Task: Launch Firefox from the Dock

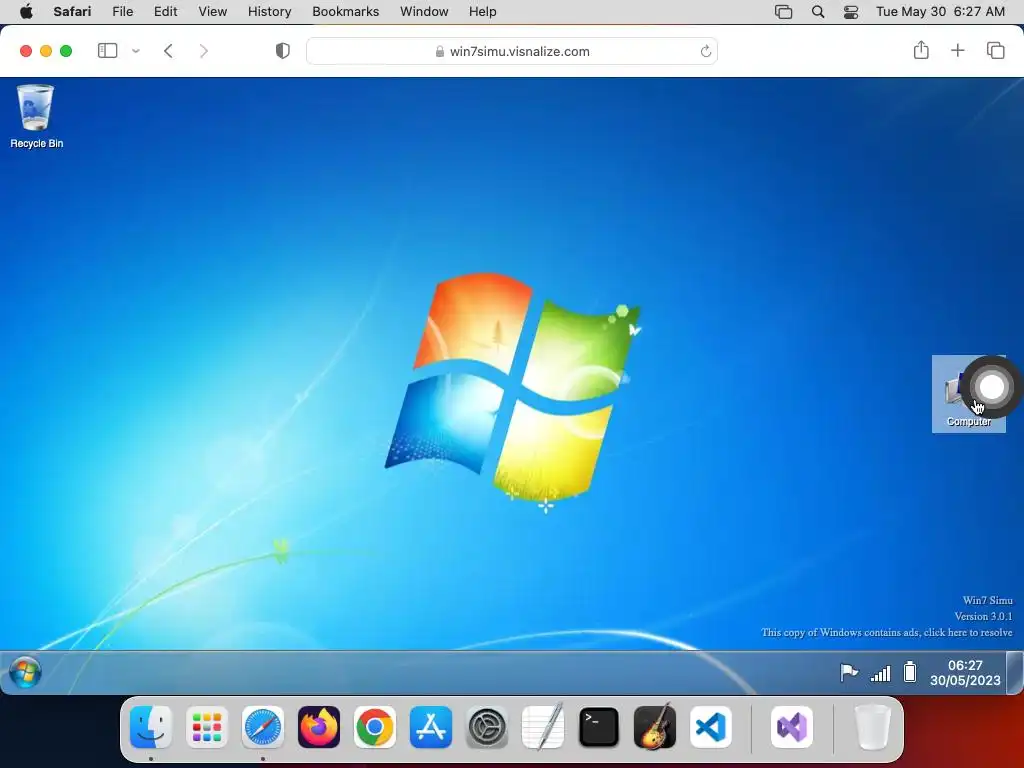Action: point(319,727)
